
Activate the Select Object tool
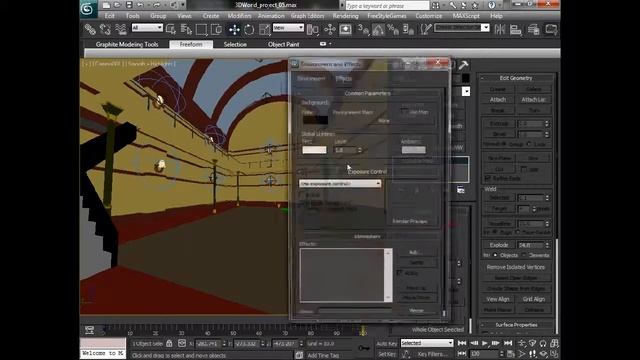[x=171, y=29]
